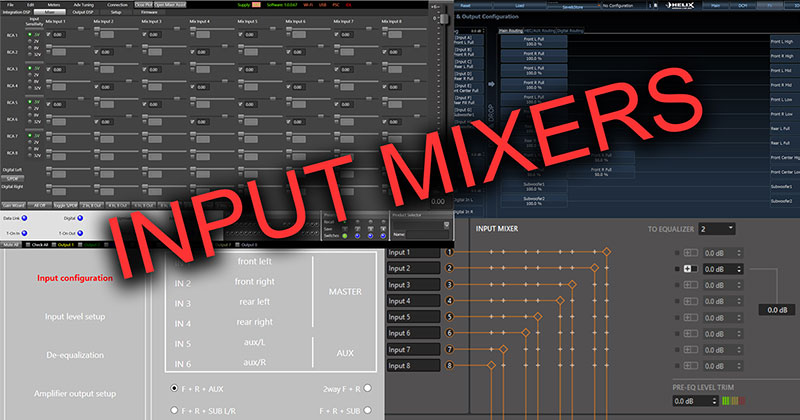The image size is (800, 420).
Task: Click the Helix logo in the top bar
Action: [x=680, y=6]
